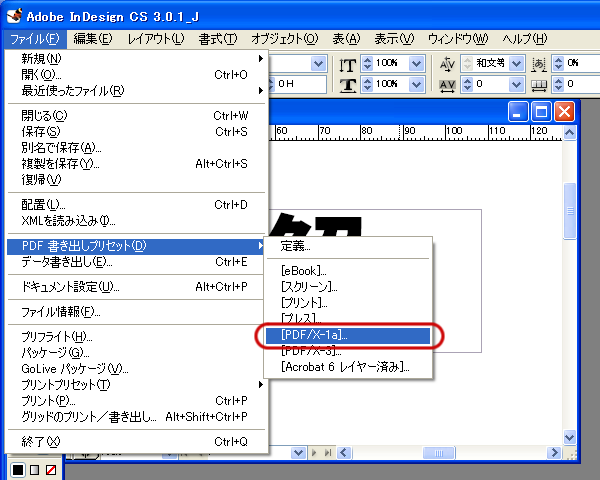
Task: Step the vertical scale 100% value
Action: tap(367, 64)
